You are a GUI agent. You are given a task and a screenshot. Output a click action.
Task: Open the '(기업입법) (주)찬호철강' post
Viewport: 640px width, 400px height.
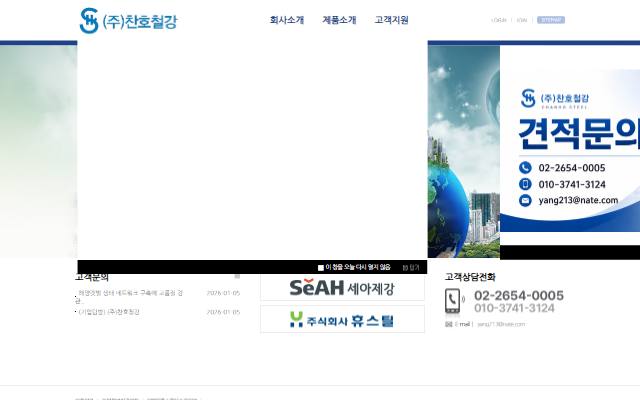click(109, 312)
